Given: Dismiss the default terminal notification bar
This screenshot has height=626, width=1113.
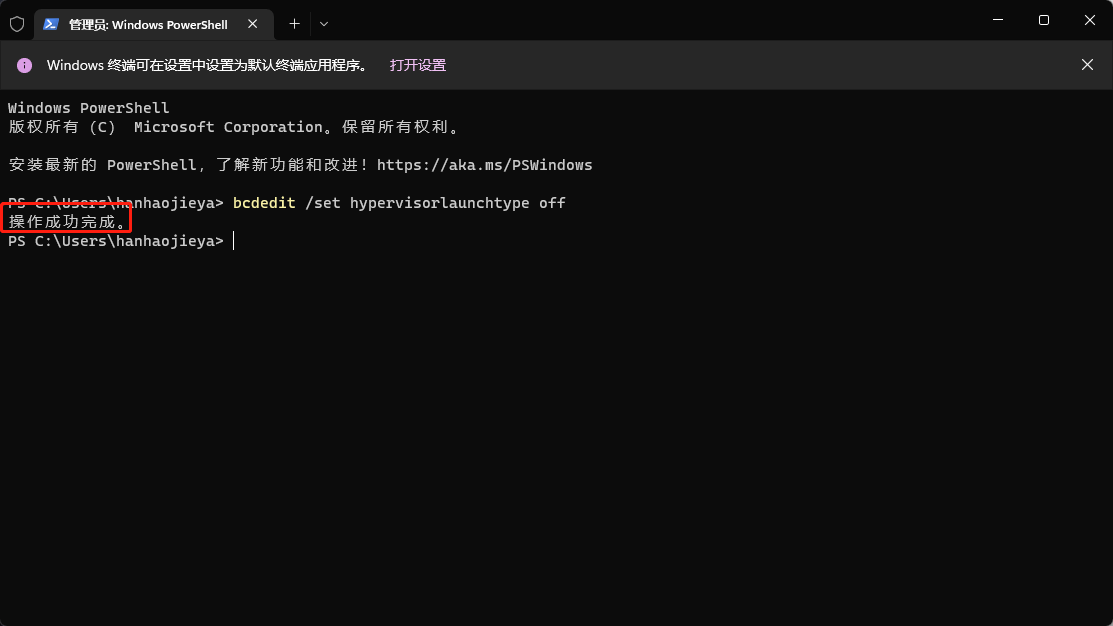Looking at the screenshot, I should point(1087,65).
